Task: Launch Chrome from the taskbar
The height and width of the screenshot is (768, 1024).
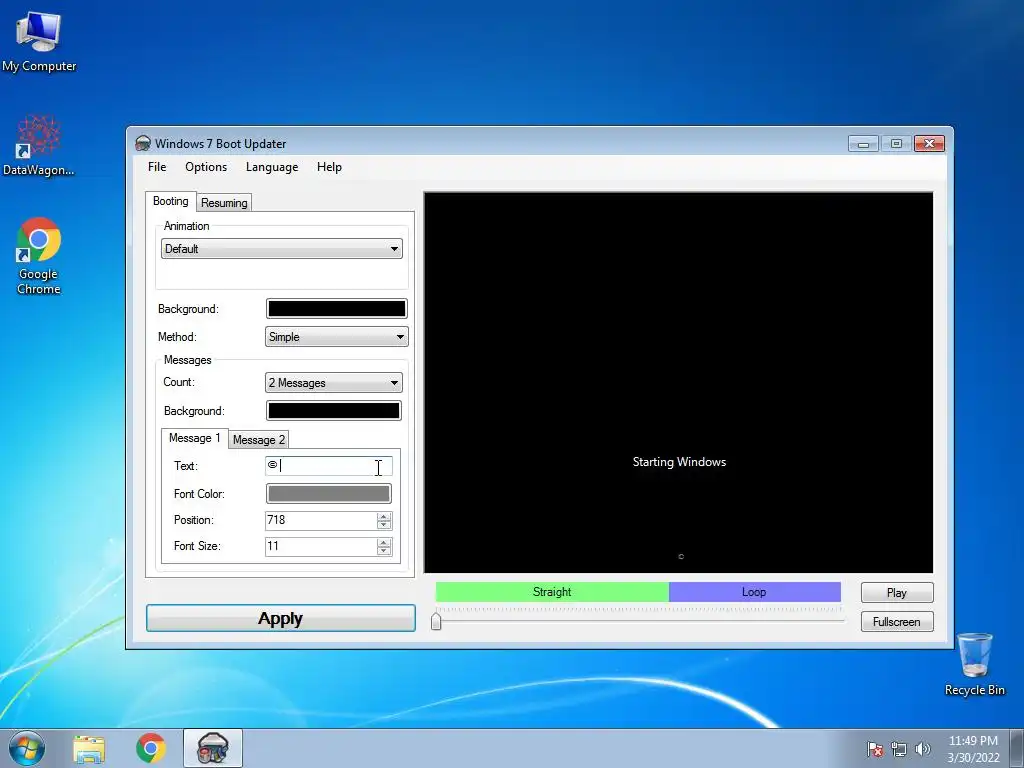Action: pyautogui.click(x=151, y=748)
